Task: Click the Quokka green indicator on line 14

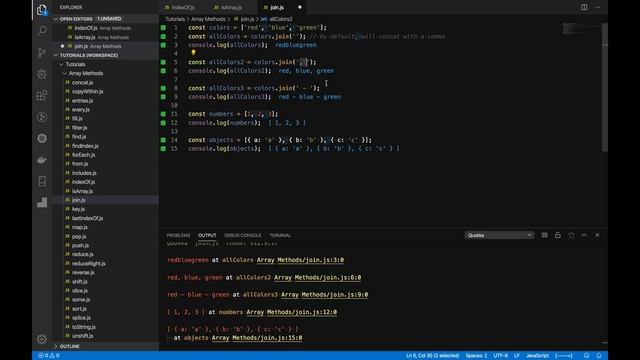Action: (163, 140)
